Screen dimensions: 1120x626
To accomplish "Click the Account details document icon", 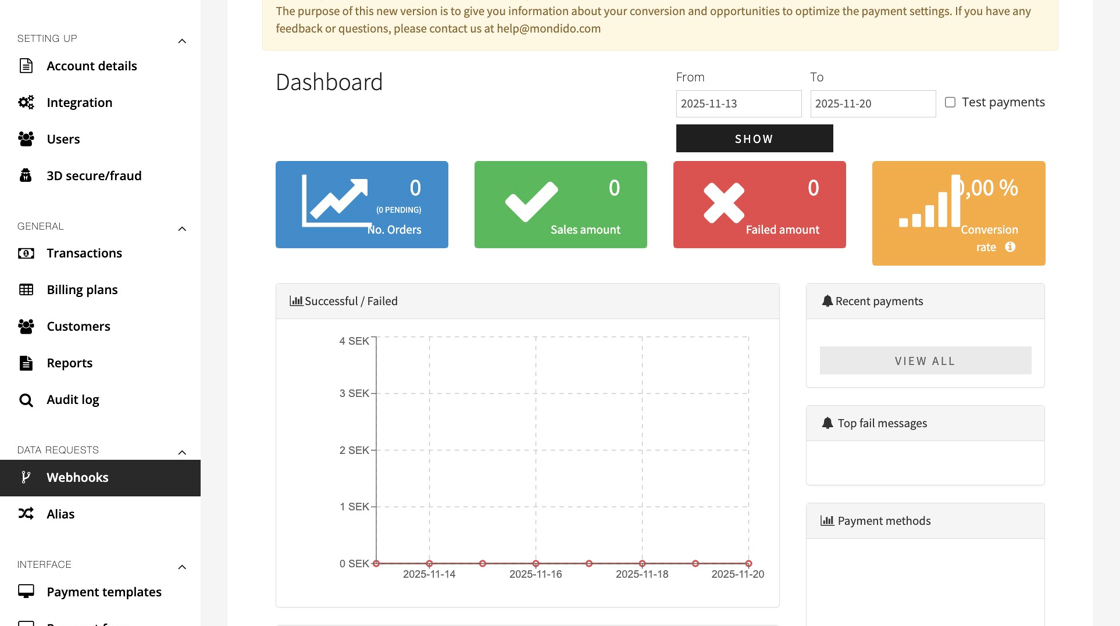I will (26, 66).
